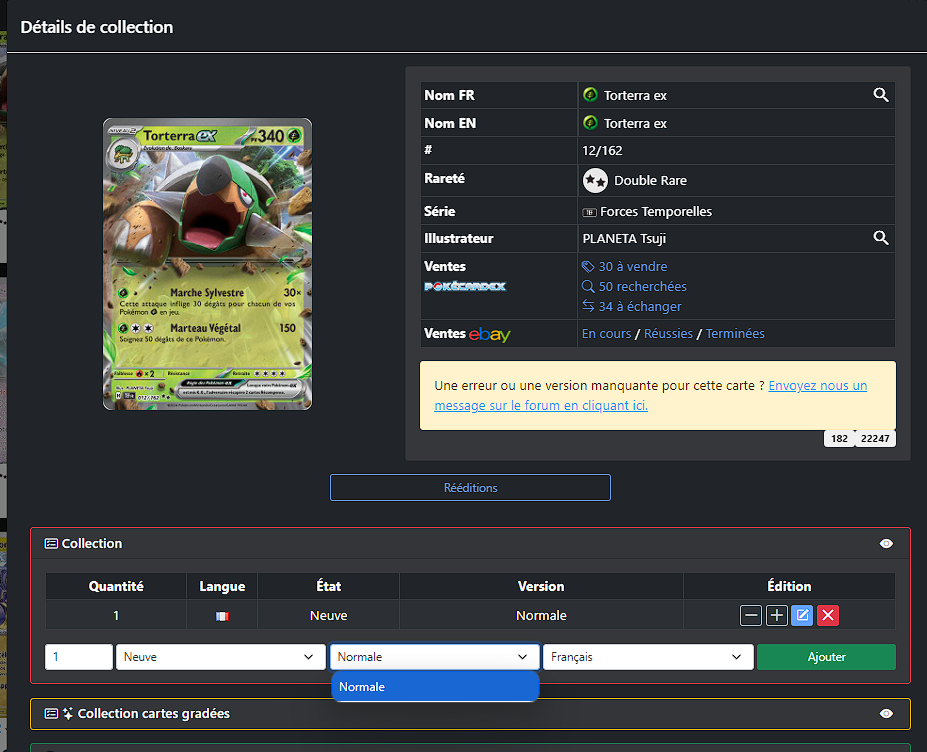
Task: Open eBay Terminées sales link
Action: coord(735,333)
